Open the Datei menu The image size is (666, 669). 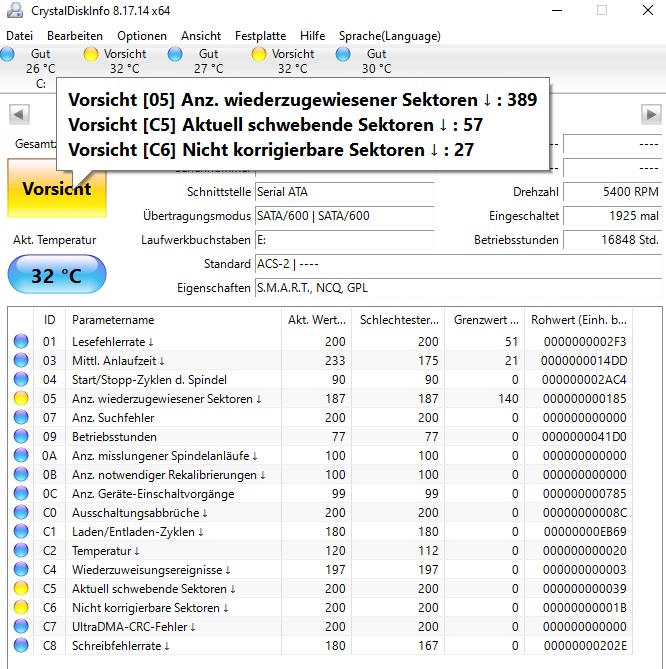pos(19,36)
